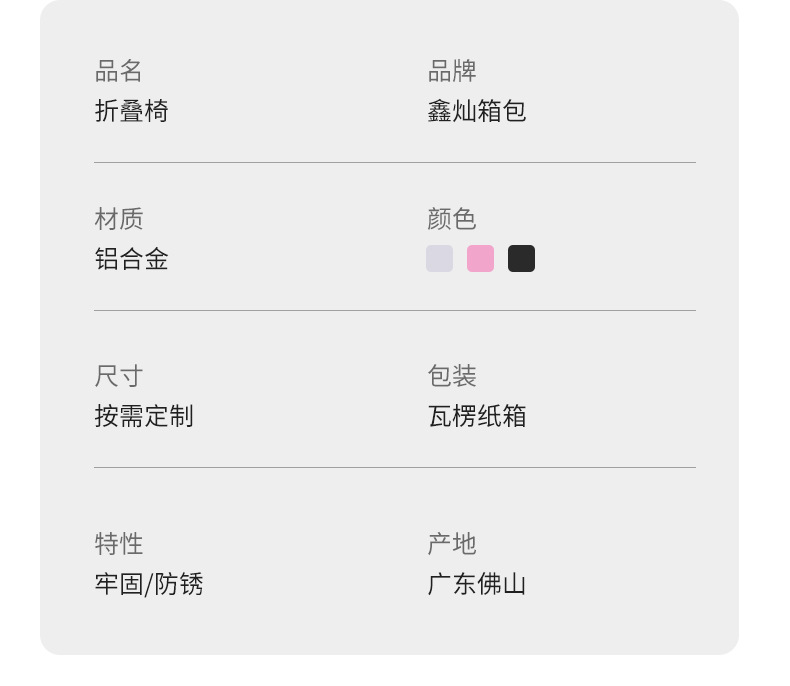Viewport: 790px width, 686px height.
Task: Click the 广东佛山 origin value
Action: click(x=476, y=584)
